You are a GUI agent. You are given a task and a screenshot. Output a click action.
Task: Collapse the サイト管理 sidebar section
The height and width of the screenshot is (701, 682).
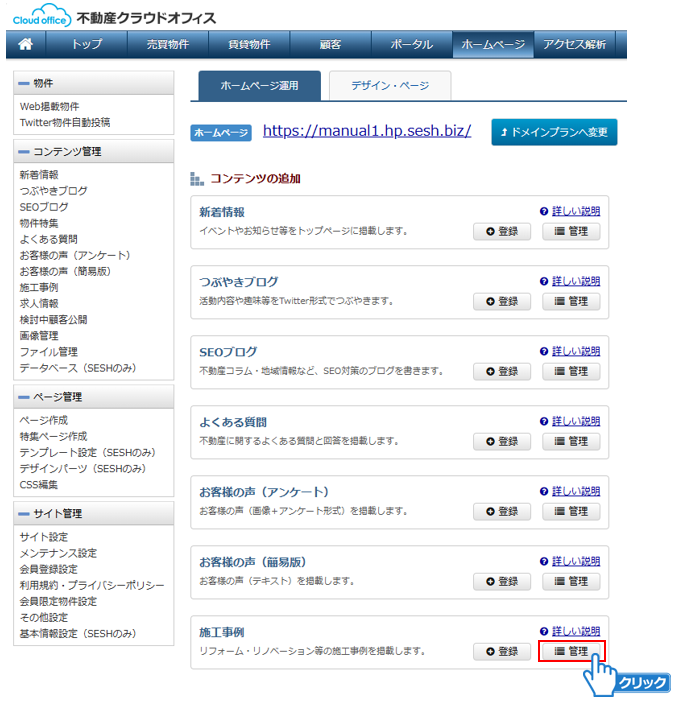click(24, 514)
